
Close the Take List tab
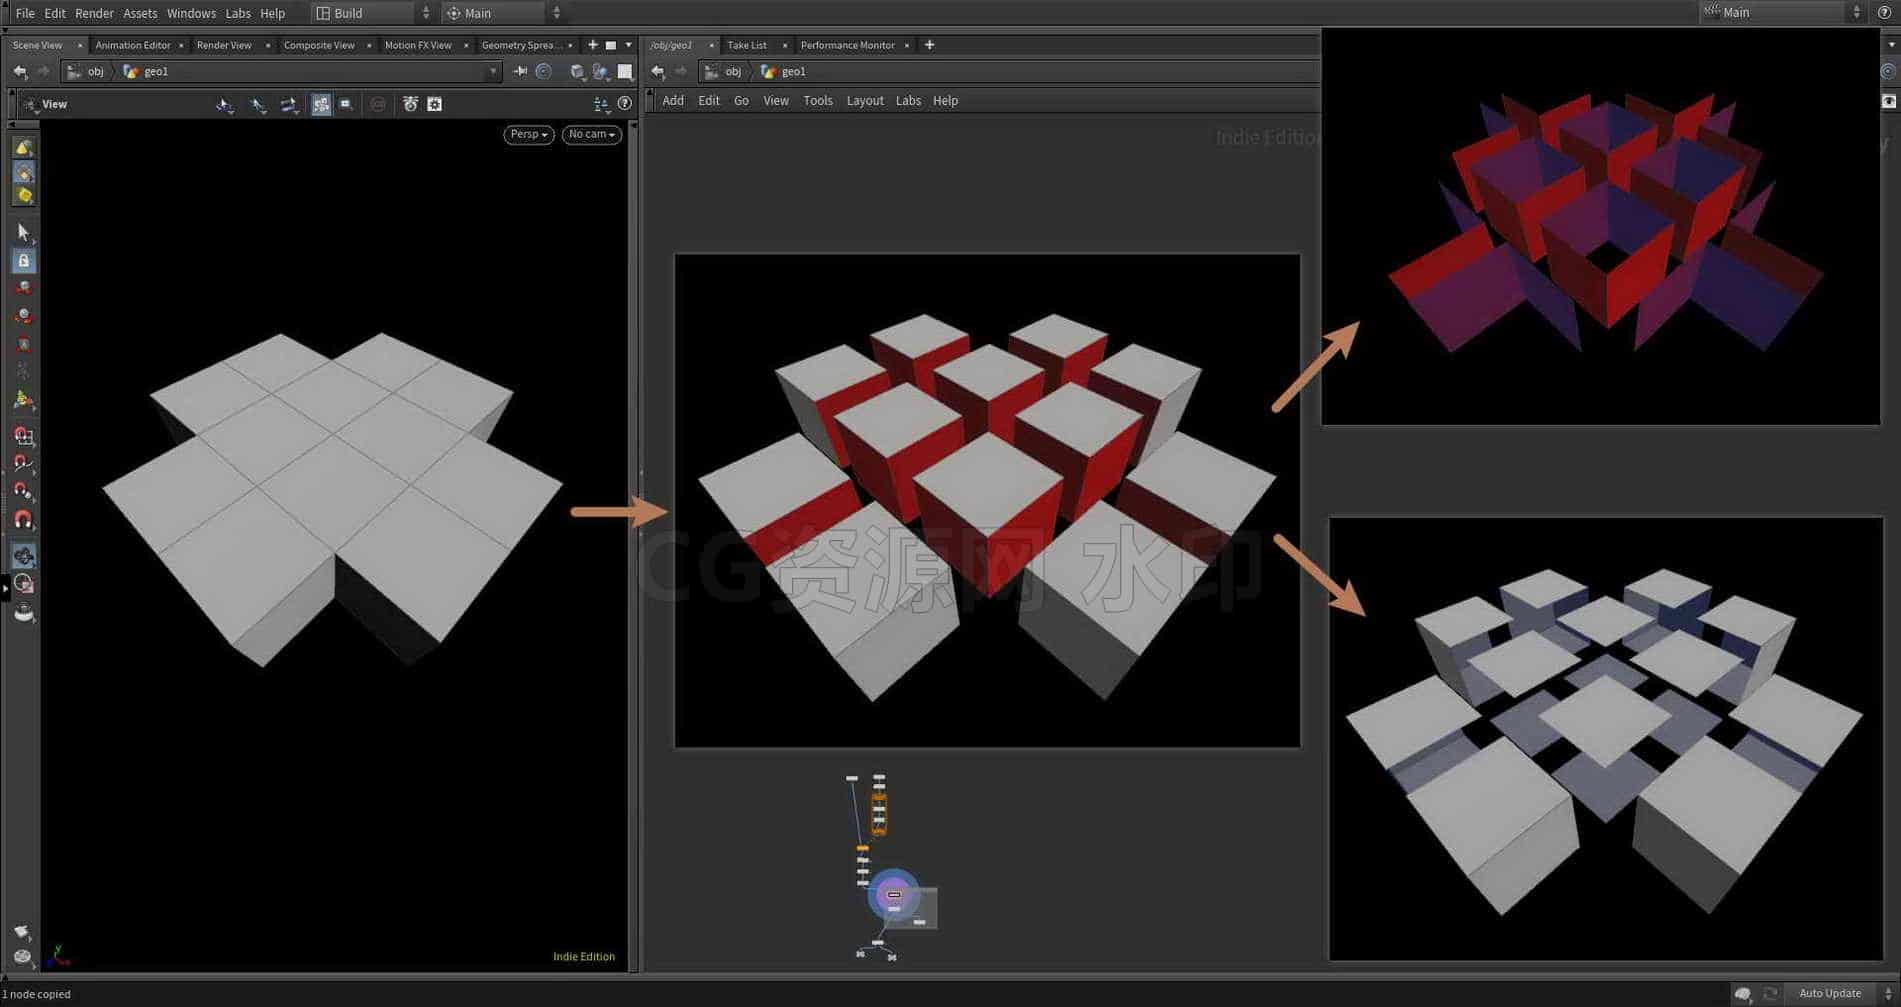[785, 45]
